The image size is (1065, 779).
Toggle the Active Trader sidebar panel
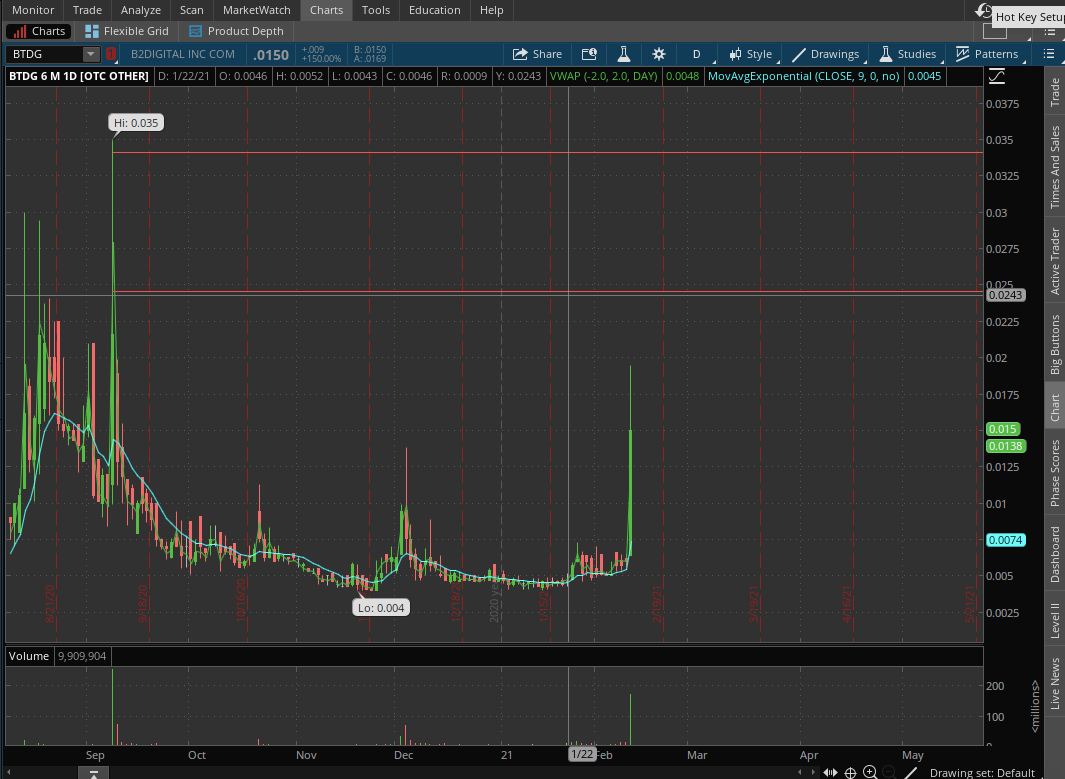1054,261
